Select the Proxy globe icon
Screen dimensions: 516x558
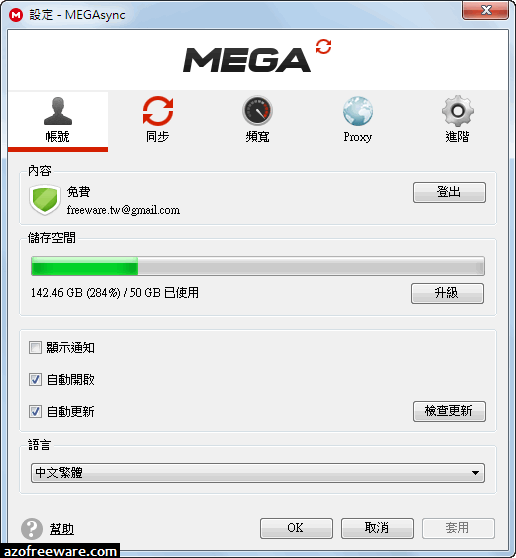(358, 111)
